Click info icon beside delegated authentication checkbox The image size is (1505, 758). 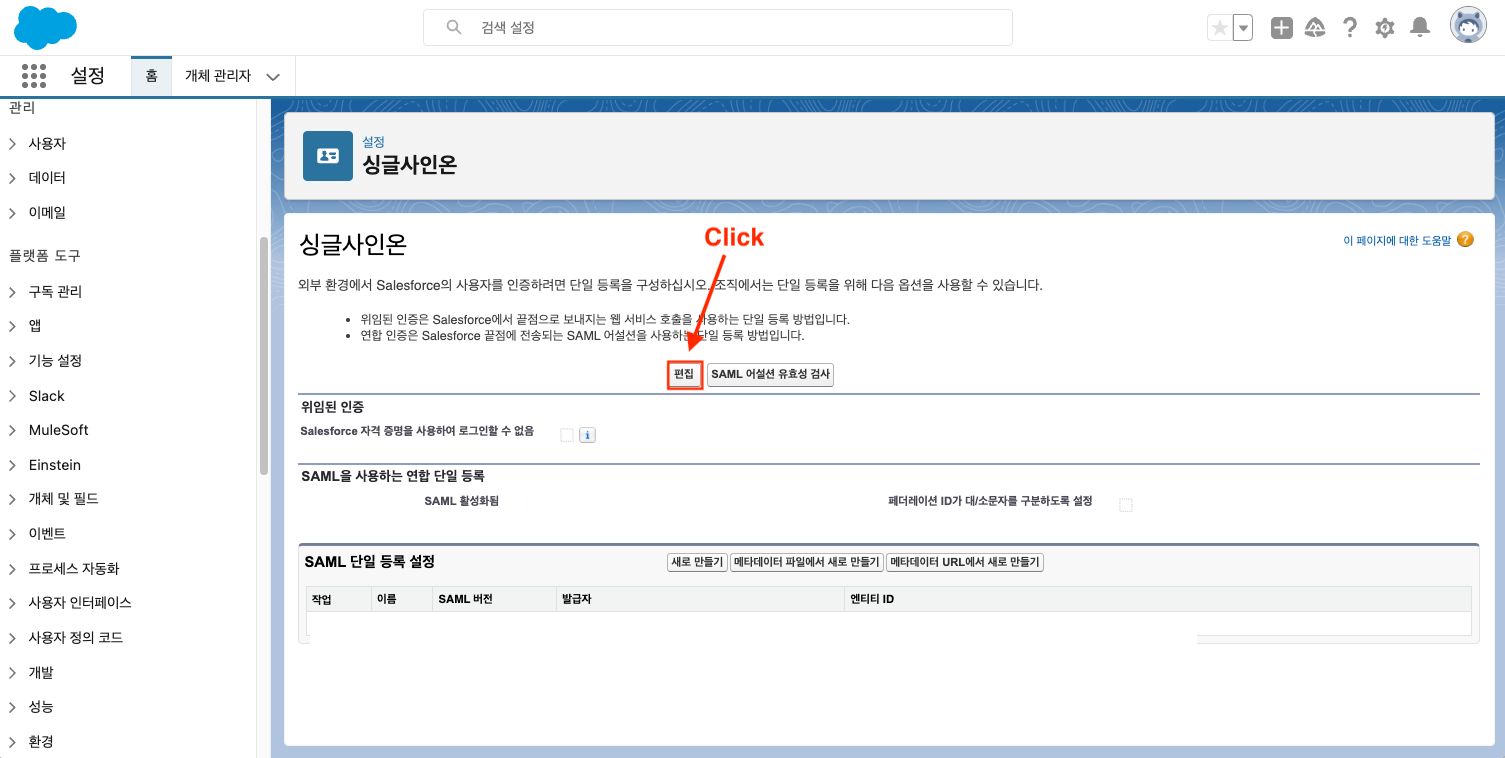coord(587,435)
